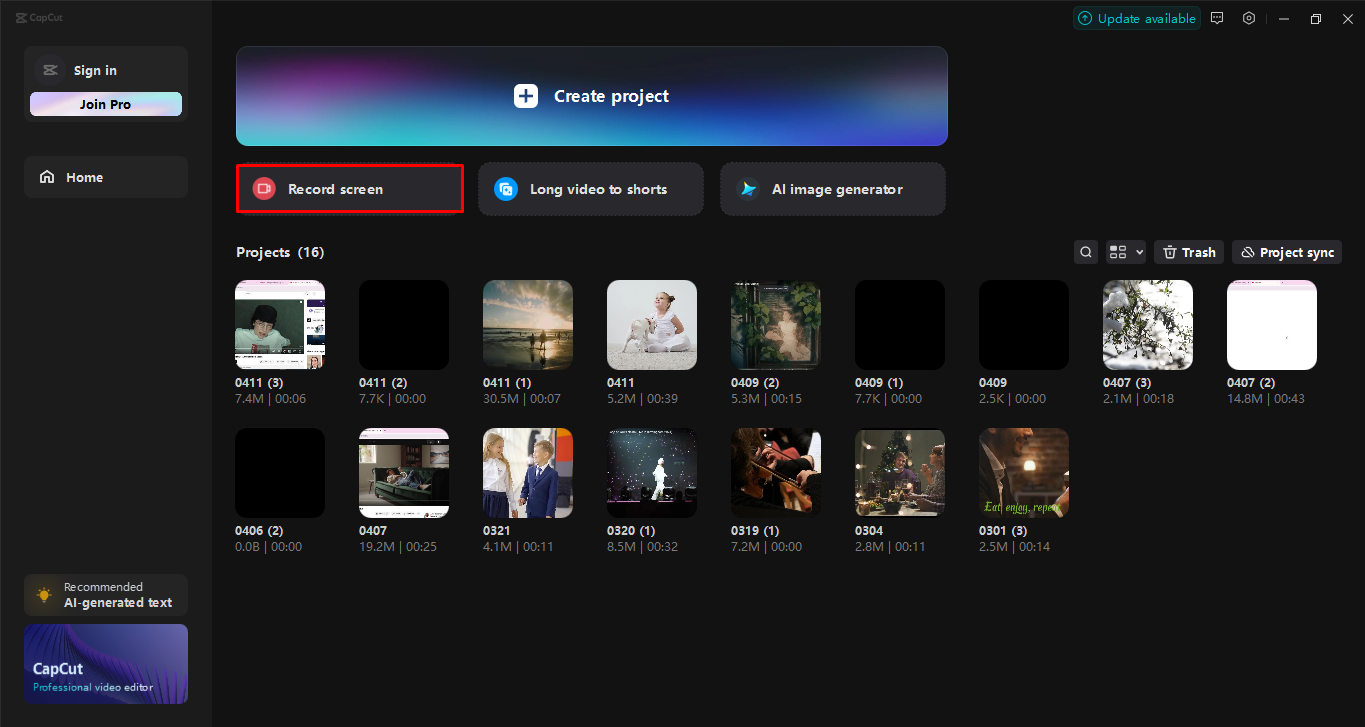This screenshot has height=727, width=1365.
Task: Click the "8.5M | 00:32" project info
Action: [x=642, y=547]
